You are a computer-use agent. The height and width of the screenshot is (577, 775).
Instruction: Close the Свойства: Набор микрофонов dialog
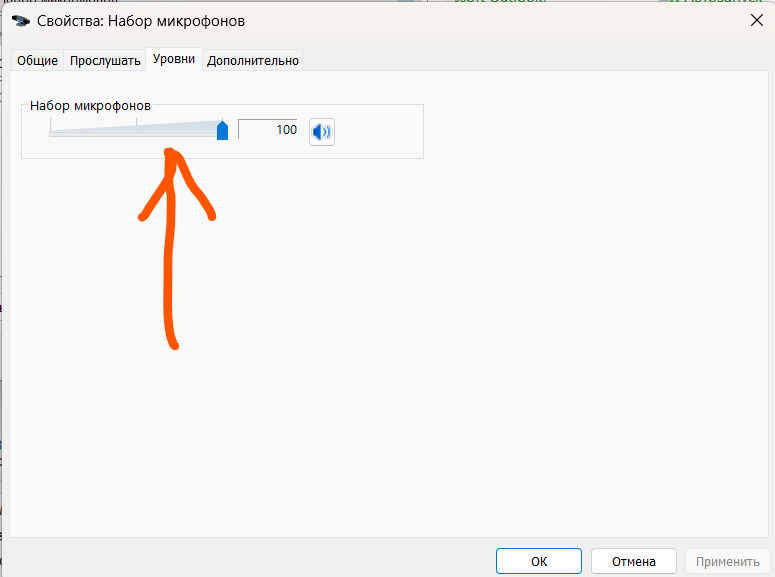point(757,21)
